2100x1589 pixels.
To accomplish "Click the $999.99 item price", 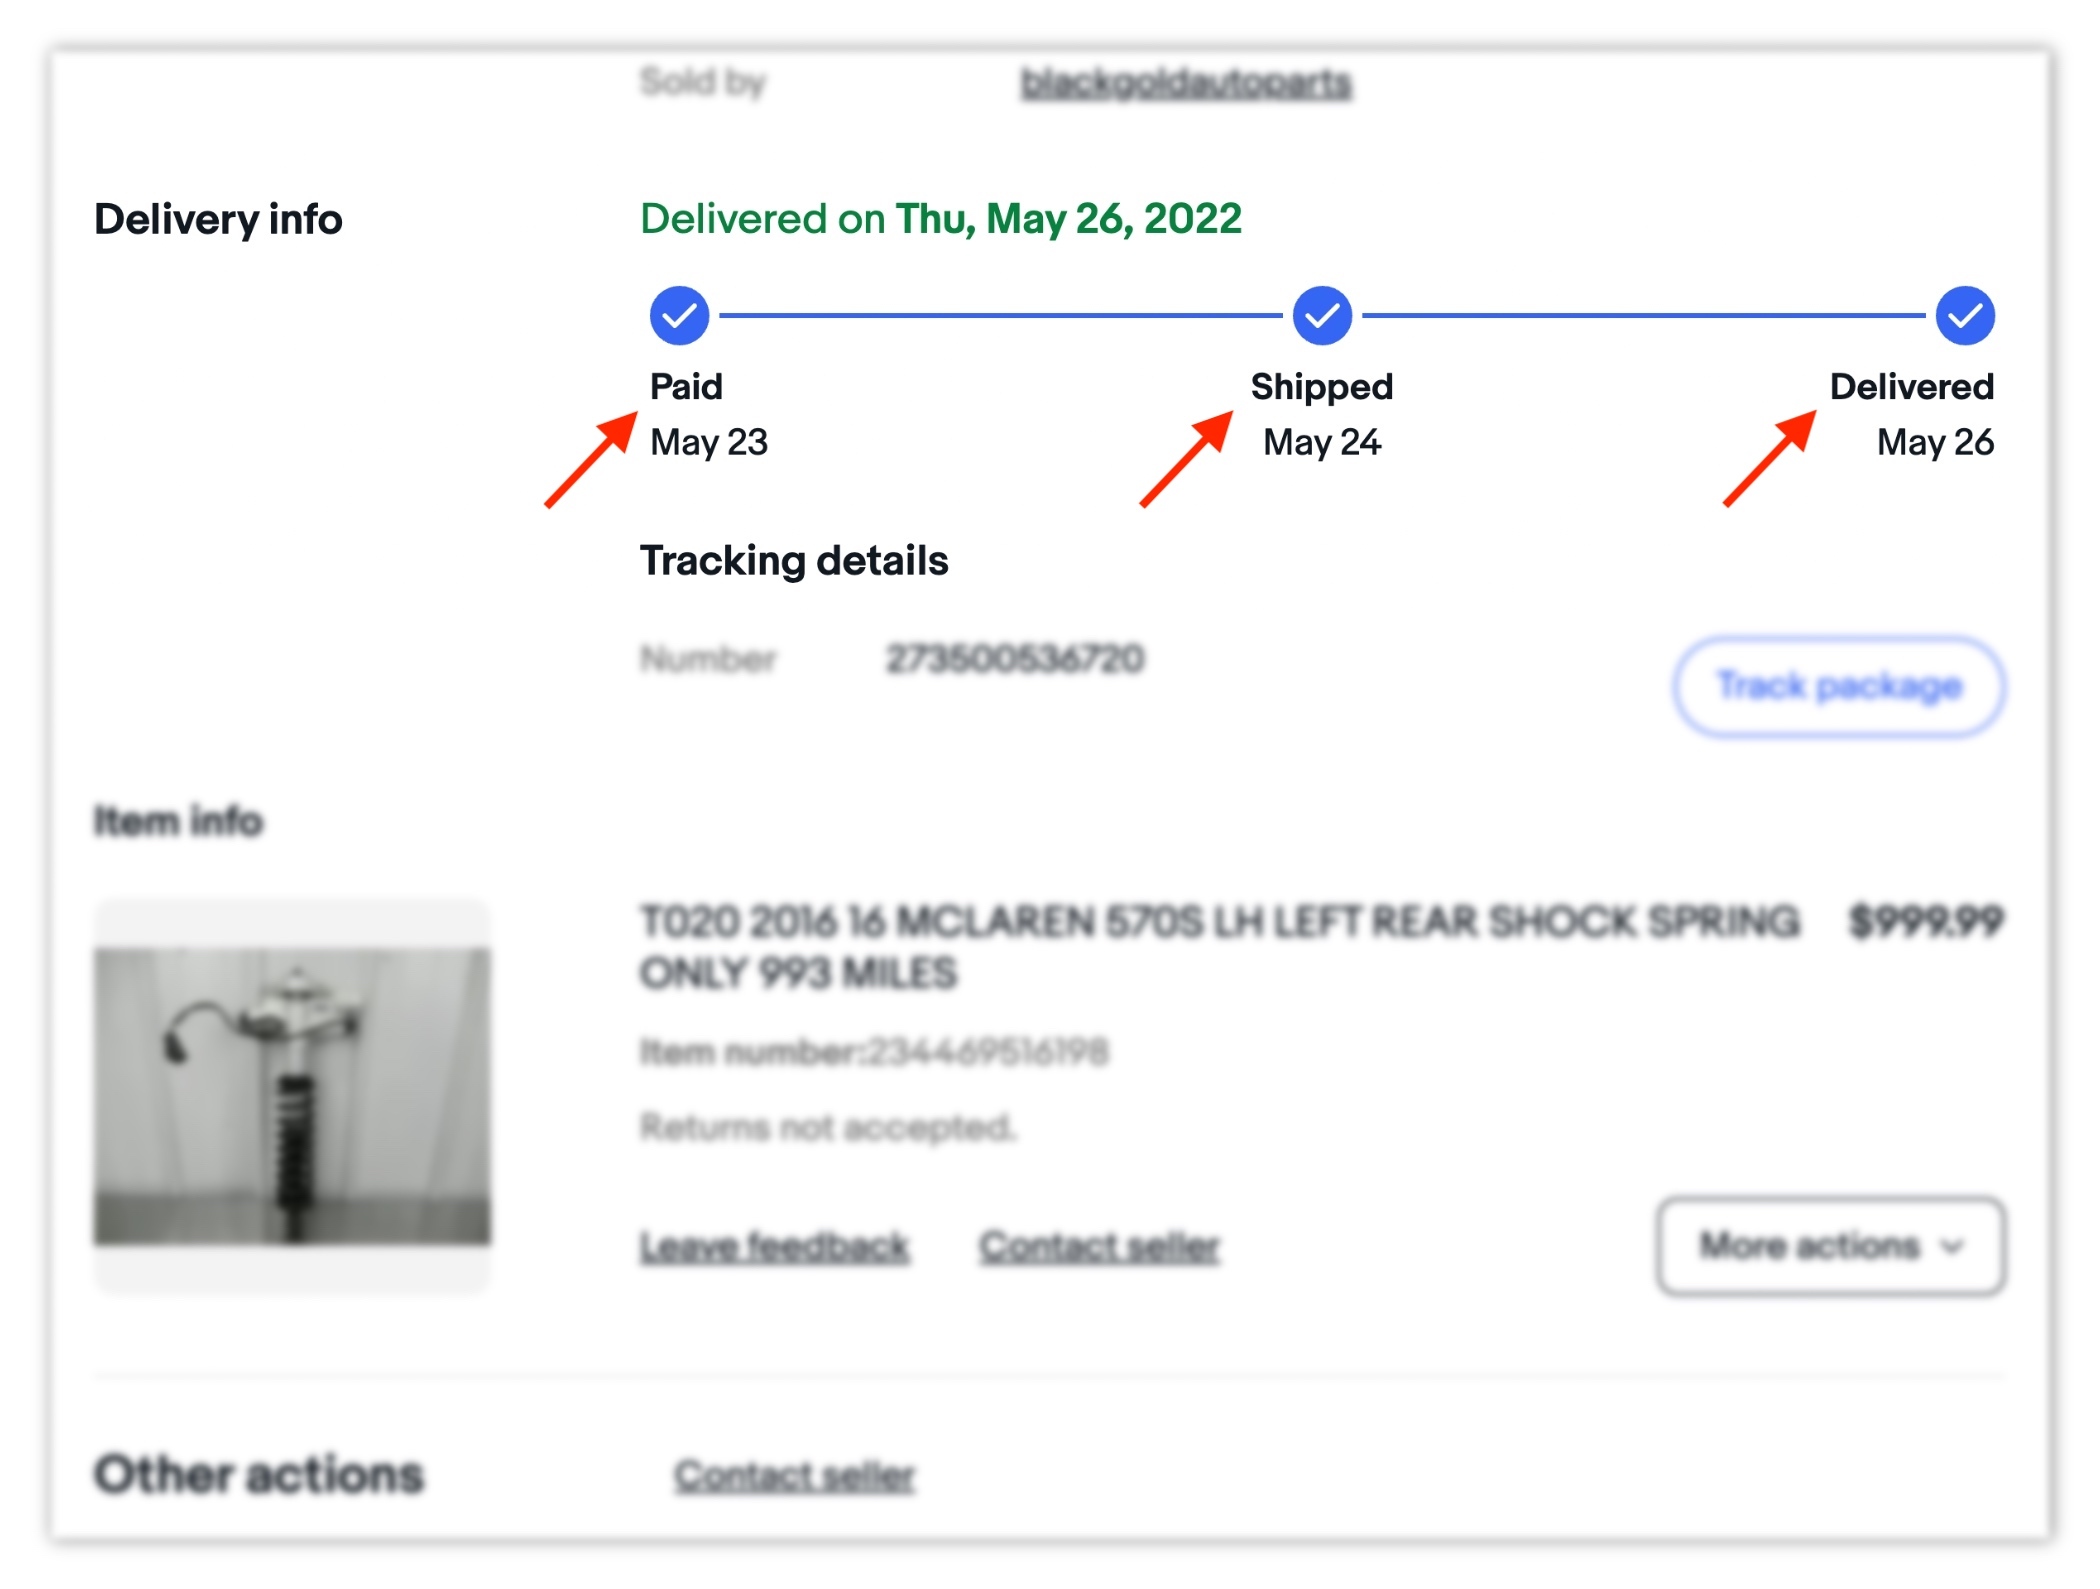I will [1926, 921].
